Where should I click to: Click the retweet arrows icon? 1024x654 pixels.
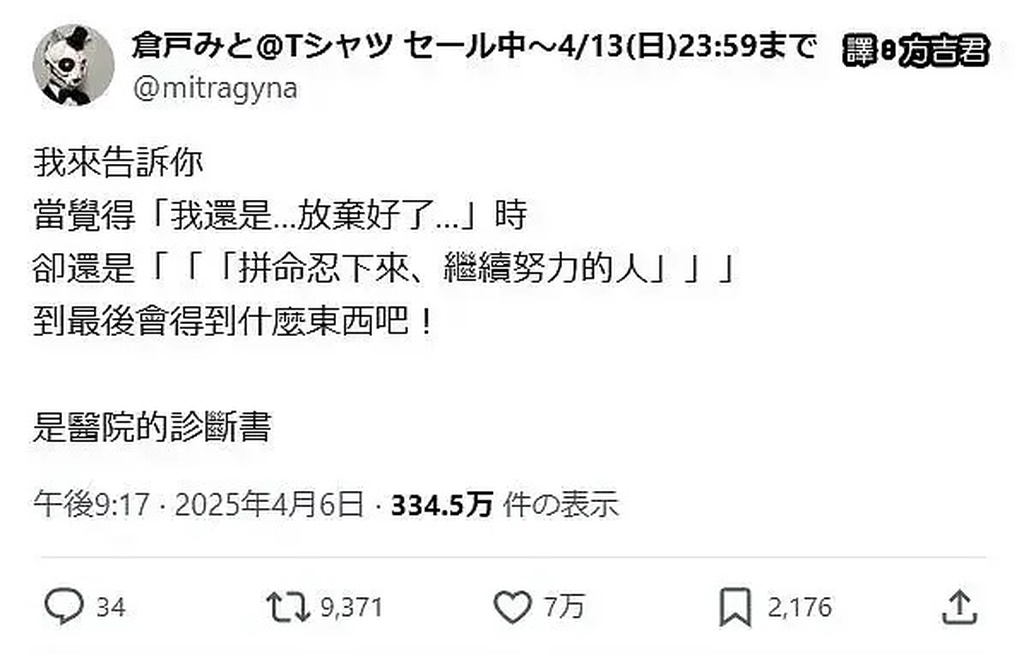tap(288, 606)
